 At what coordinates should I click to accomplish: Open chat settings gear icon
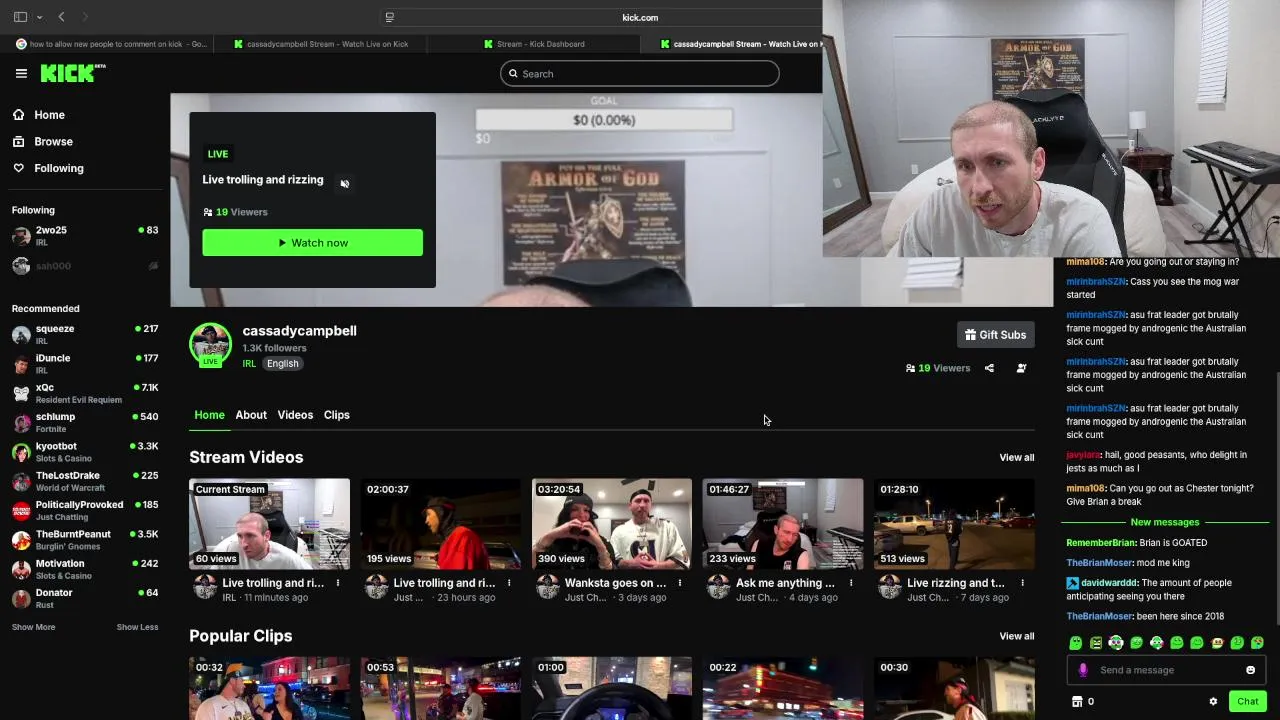(x=1213, y=701)
